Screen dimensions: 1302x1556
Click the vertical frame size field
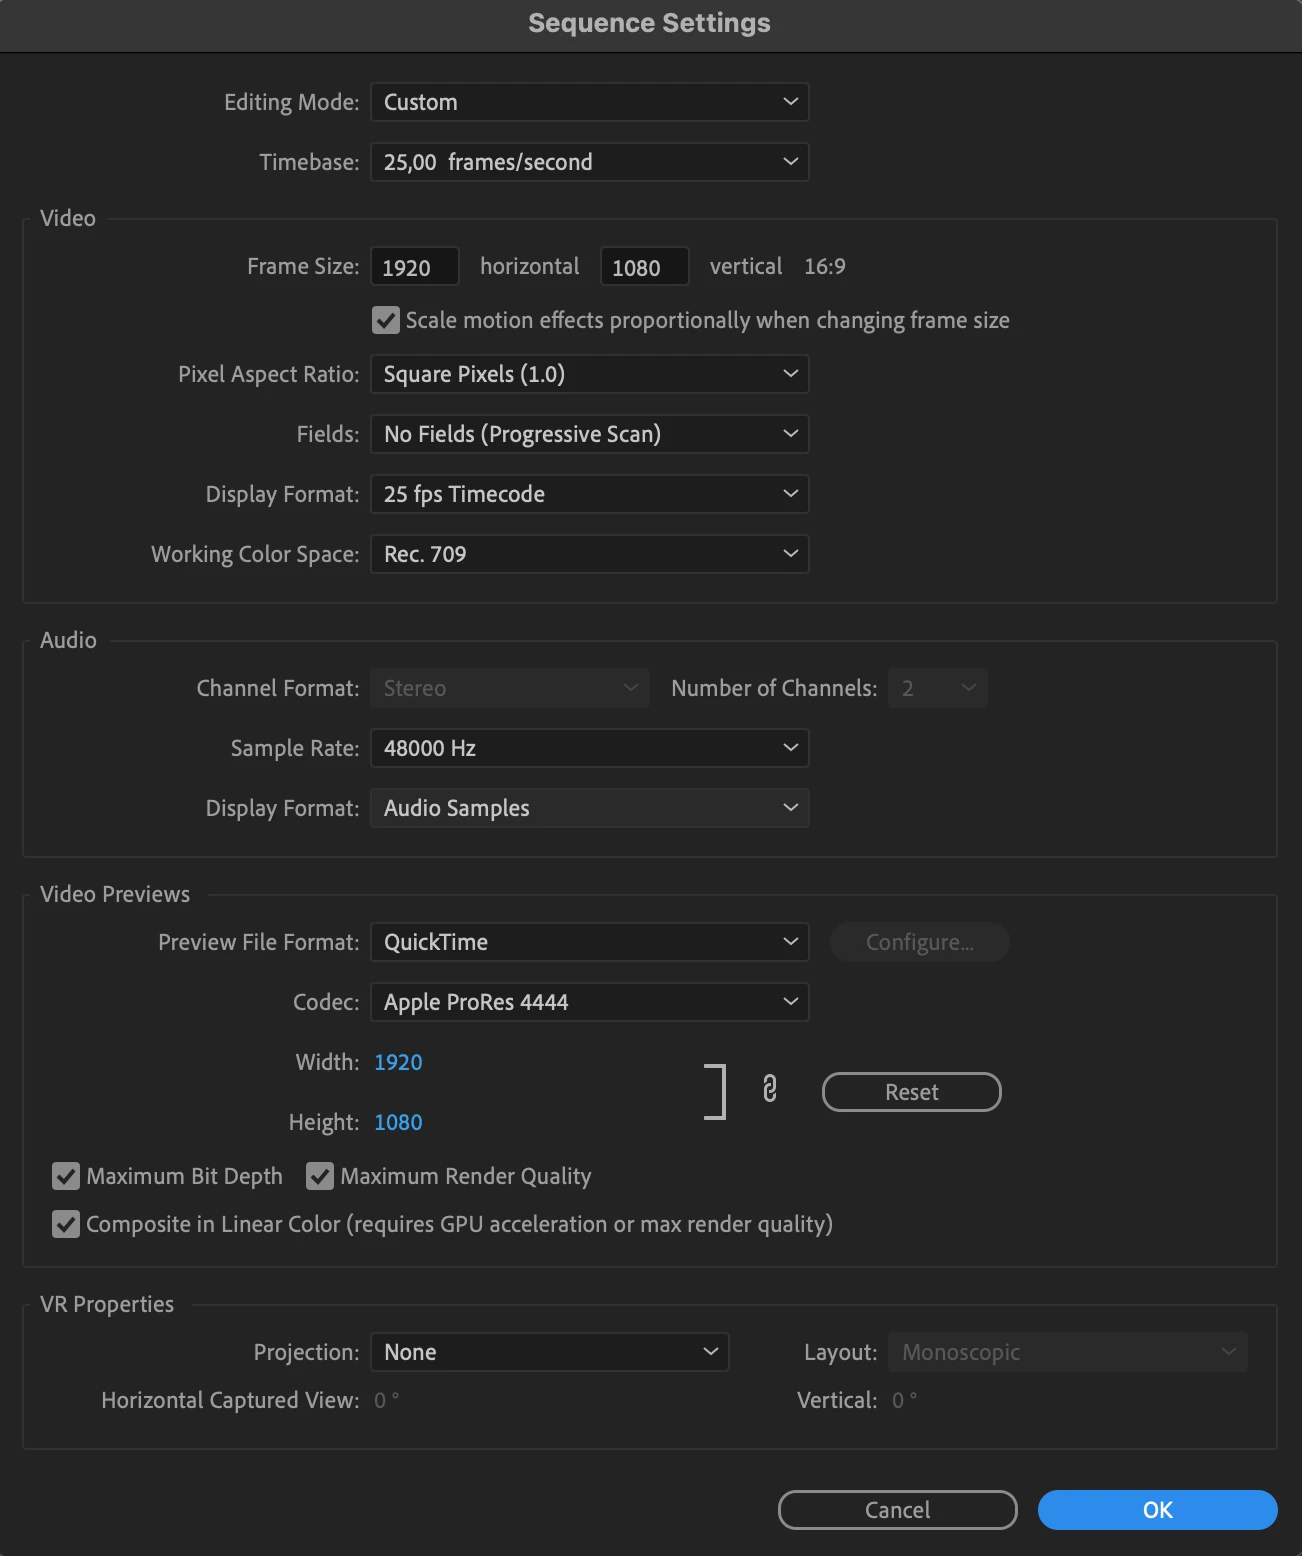[645, 267]
